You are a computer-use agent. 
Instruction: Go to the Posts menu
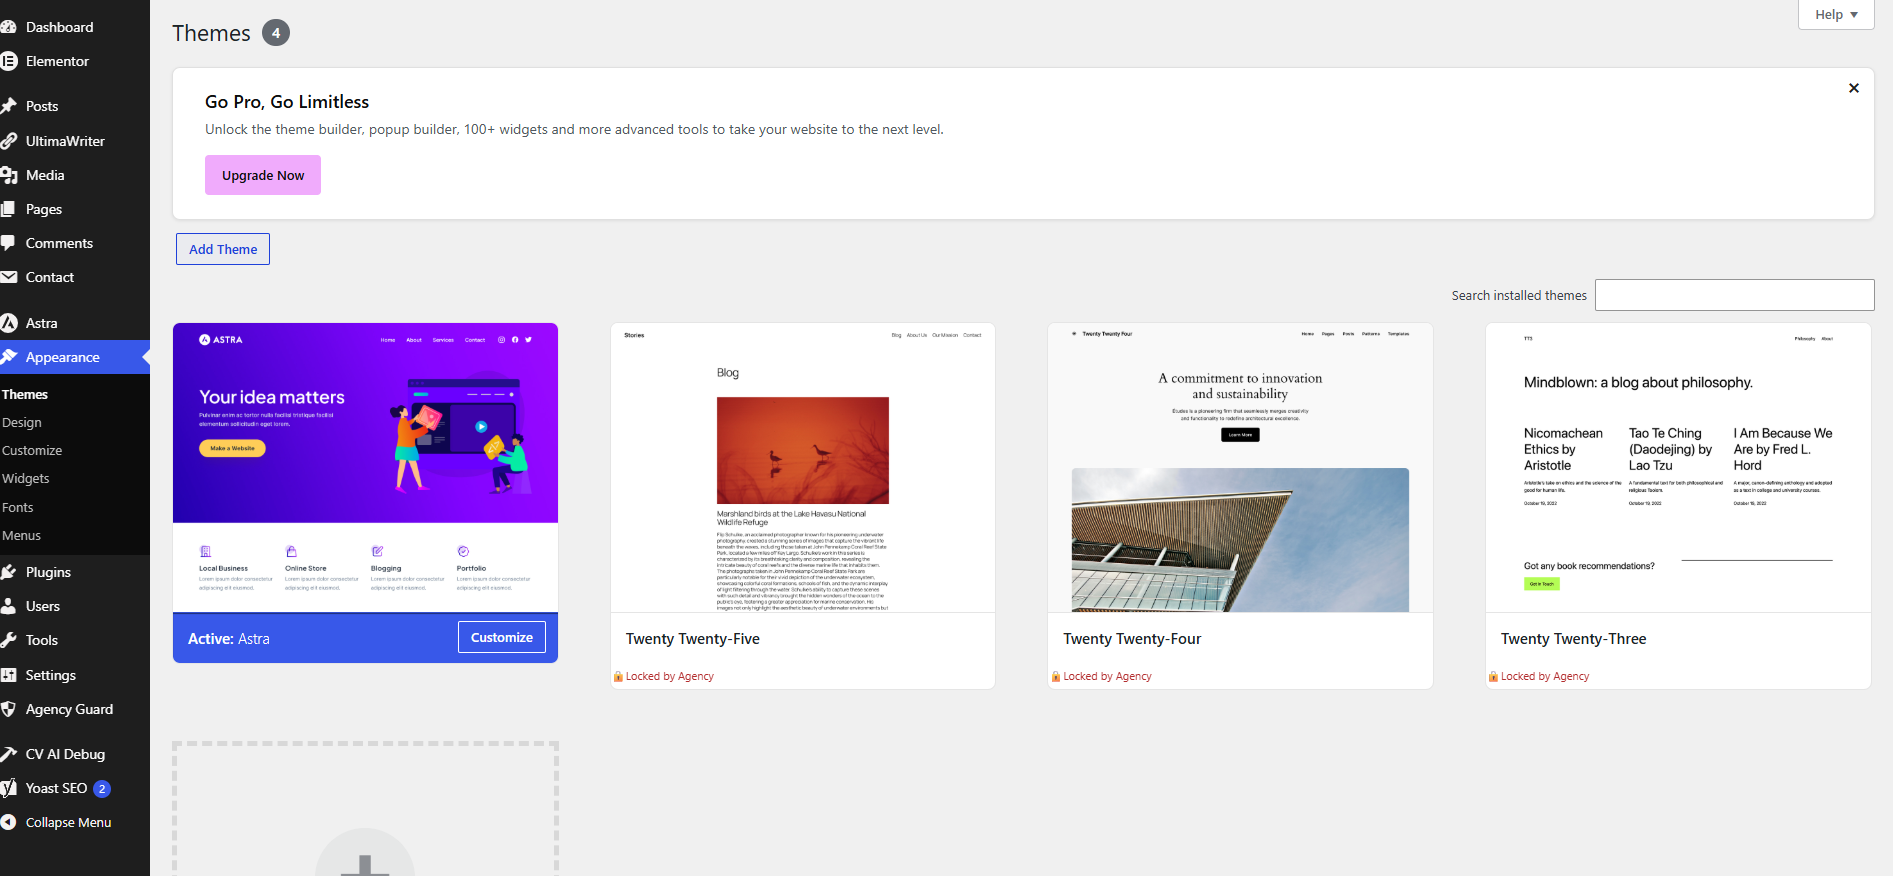pyautogui.click(x=42, y=106)
